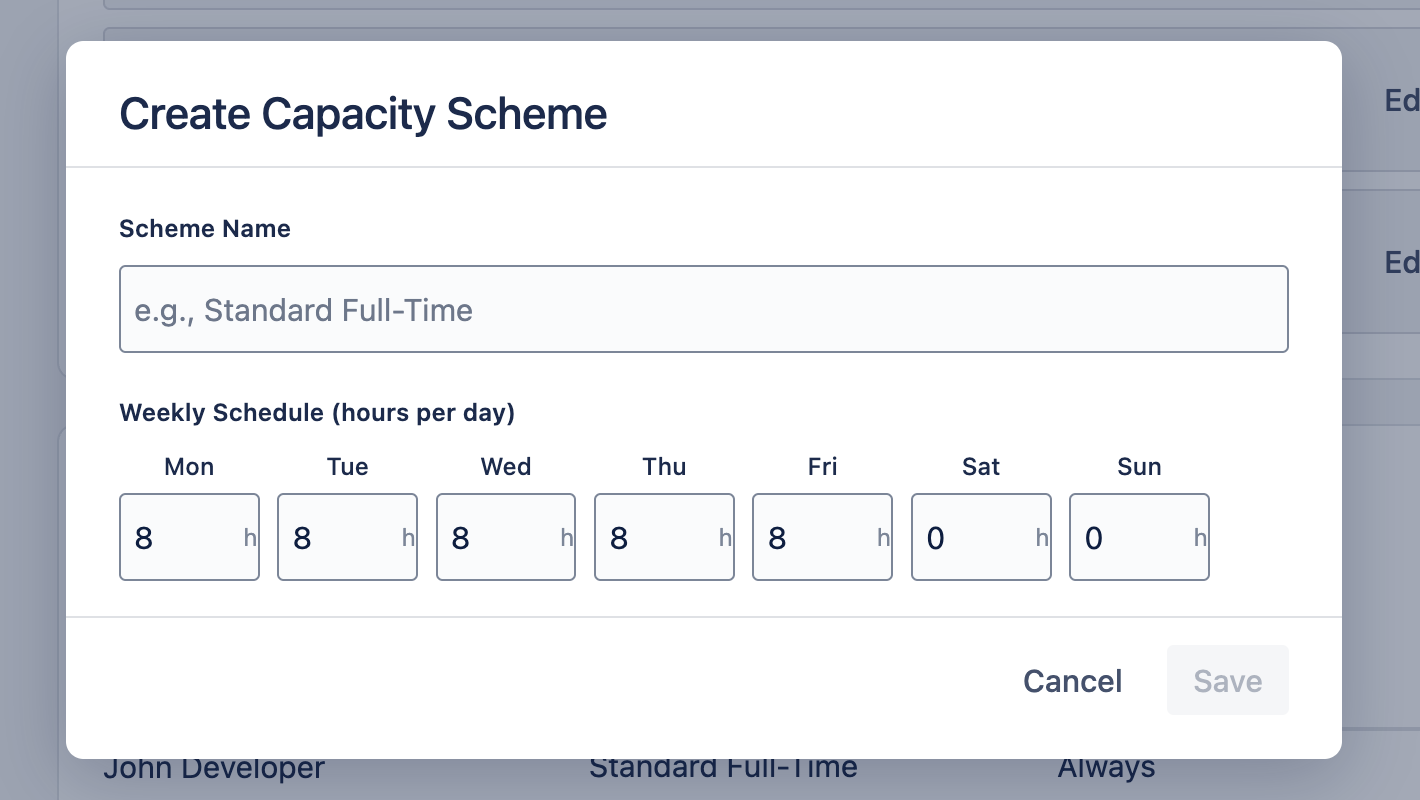This screenshot has height=800, width=1420.
Task: Select the Sunday hours field showing 0
Action: click(1139, 537)
